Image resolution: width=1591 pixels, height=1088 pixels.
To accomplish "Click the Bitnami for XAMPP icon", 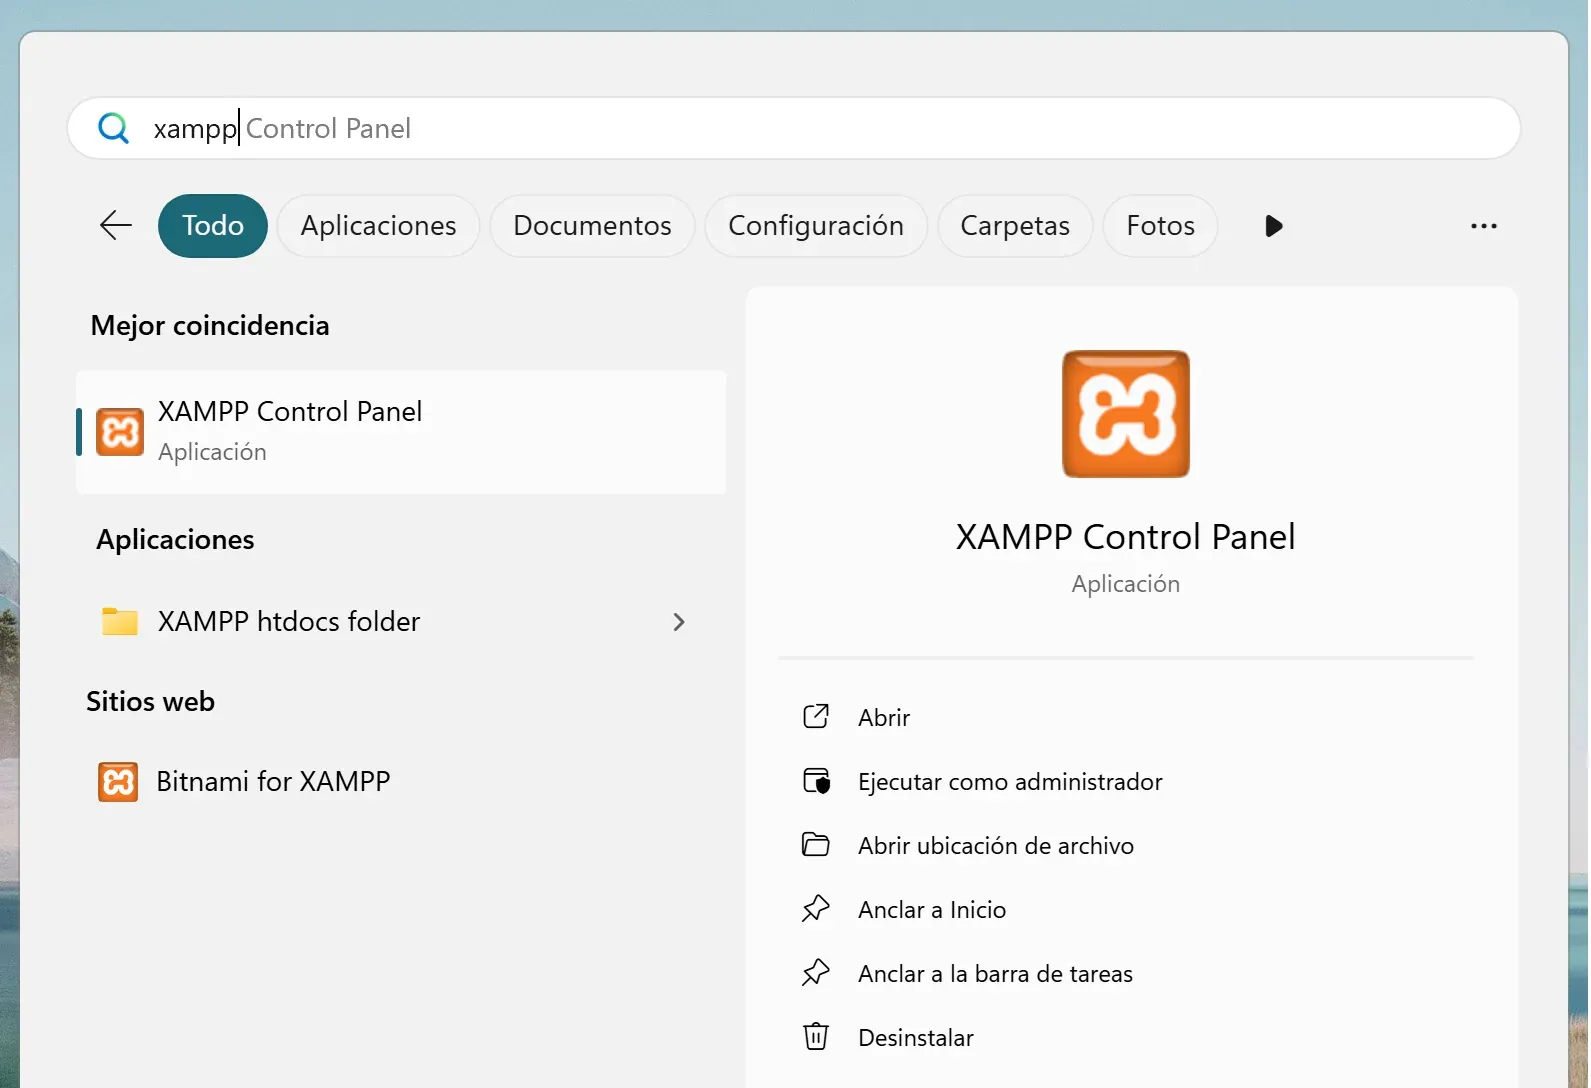I will (x=118, y=782).
